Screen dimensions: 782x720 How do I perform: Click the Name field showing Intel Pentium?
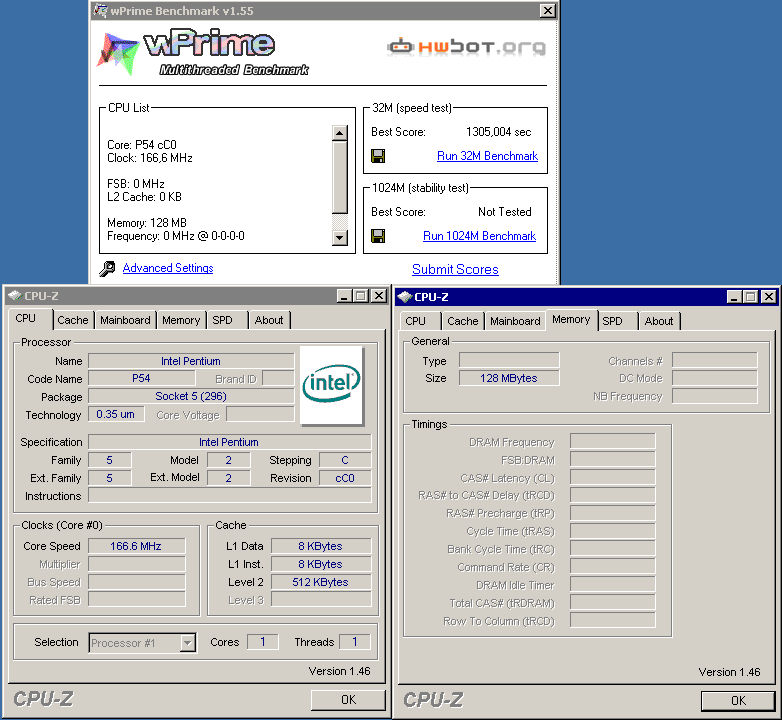pyautogui.click(x=191, y=361)
